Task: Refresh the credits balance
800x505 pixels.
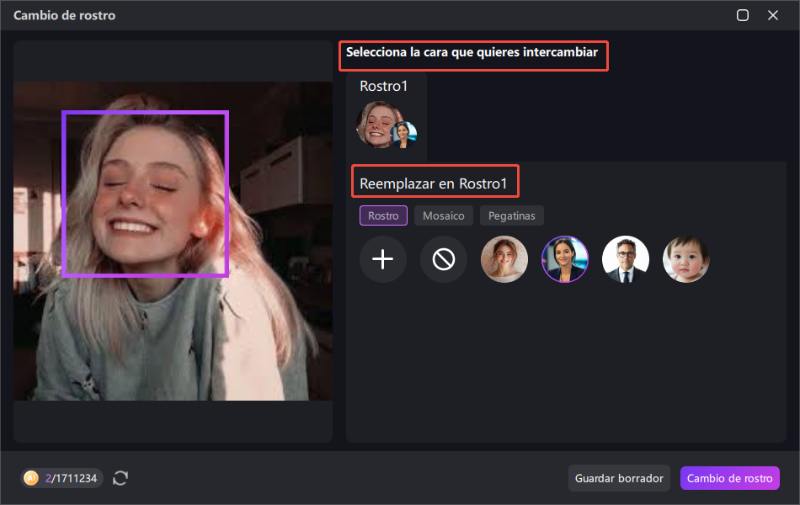Action: click(x=121, y=478)
